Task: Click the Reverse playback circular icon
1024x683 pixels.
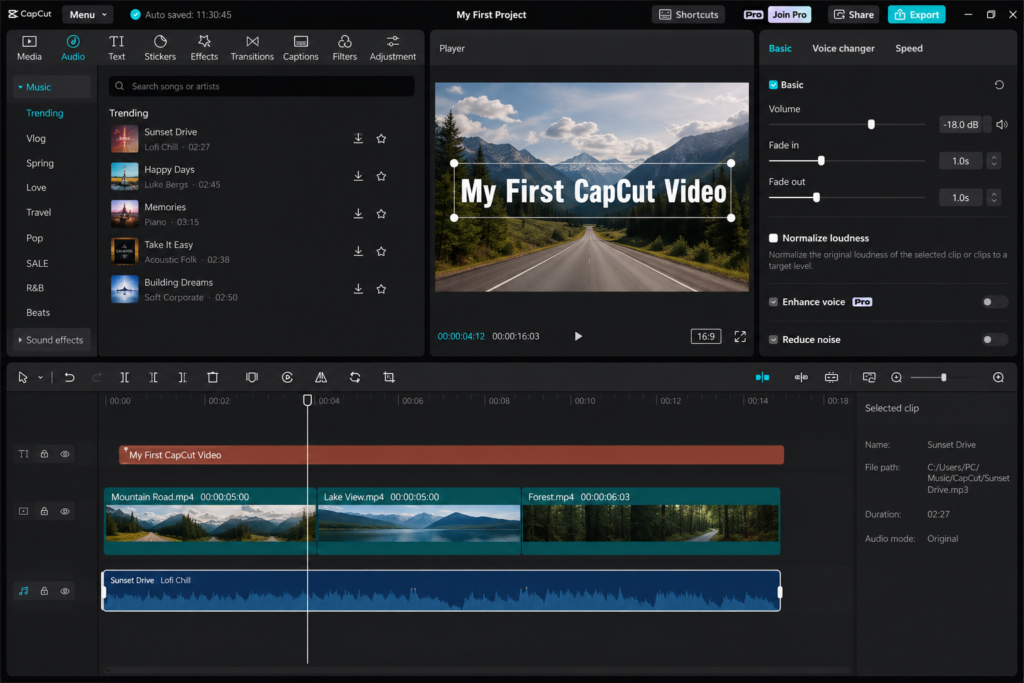Action: (x=287, y=377)
